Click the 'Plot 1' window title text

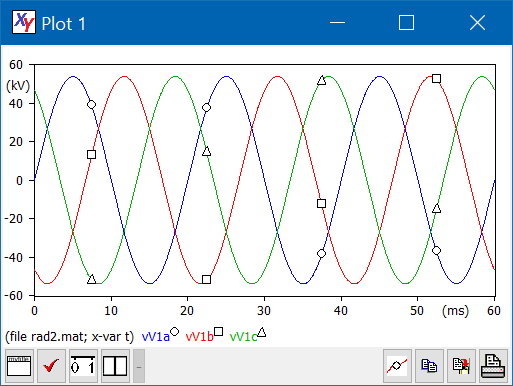click(64, 24)
